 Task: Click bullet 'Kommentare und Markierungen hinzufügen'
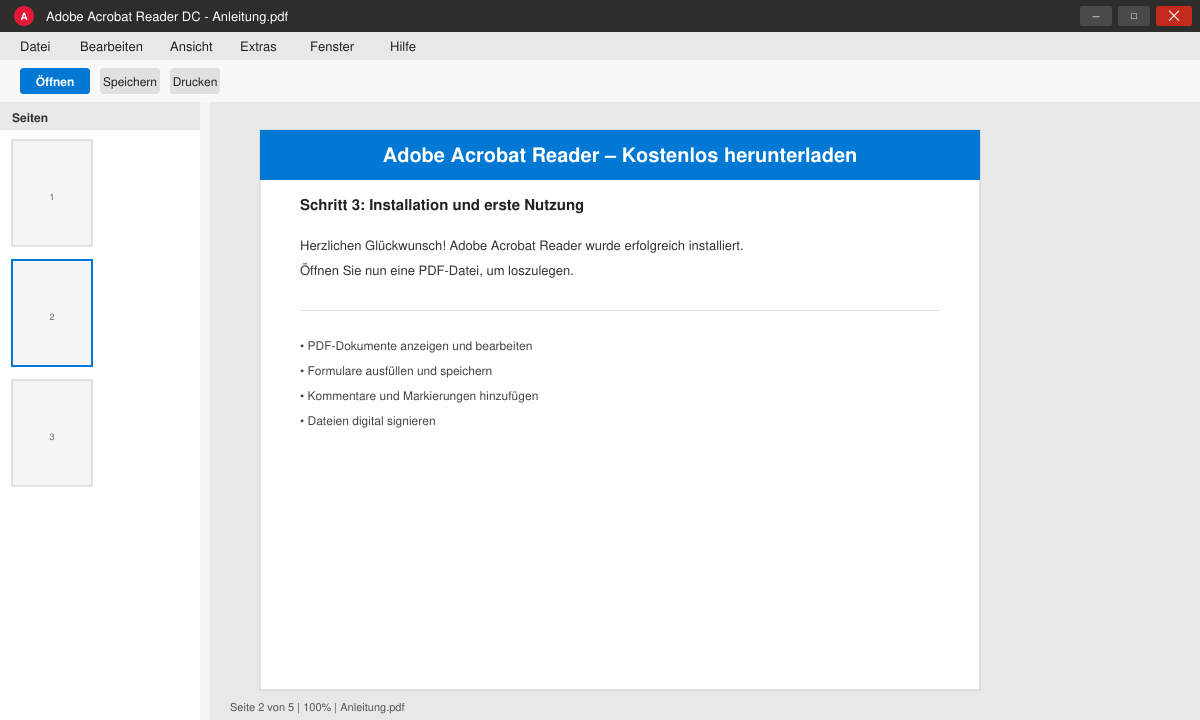[419, 396]
